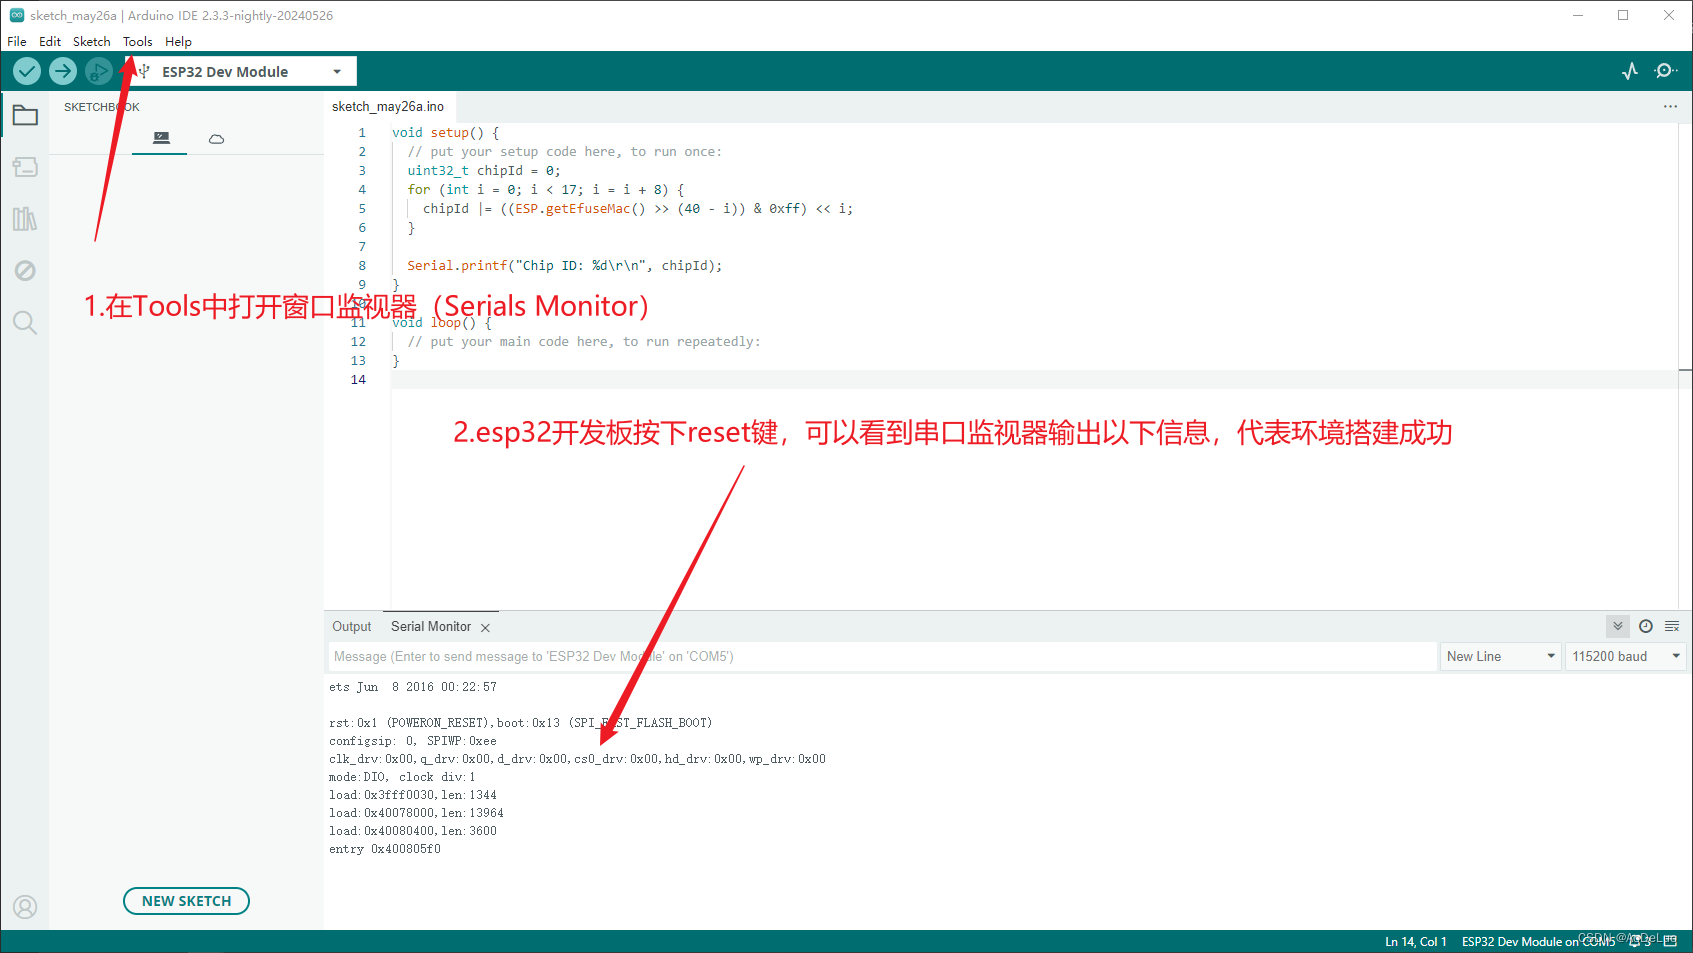Screen dimensions: 1693x953
Task: Click the Ln 14, Col 1 status entry
Action: click(1415, 942)
